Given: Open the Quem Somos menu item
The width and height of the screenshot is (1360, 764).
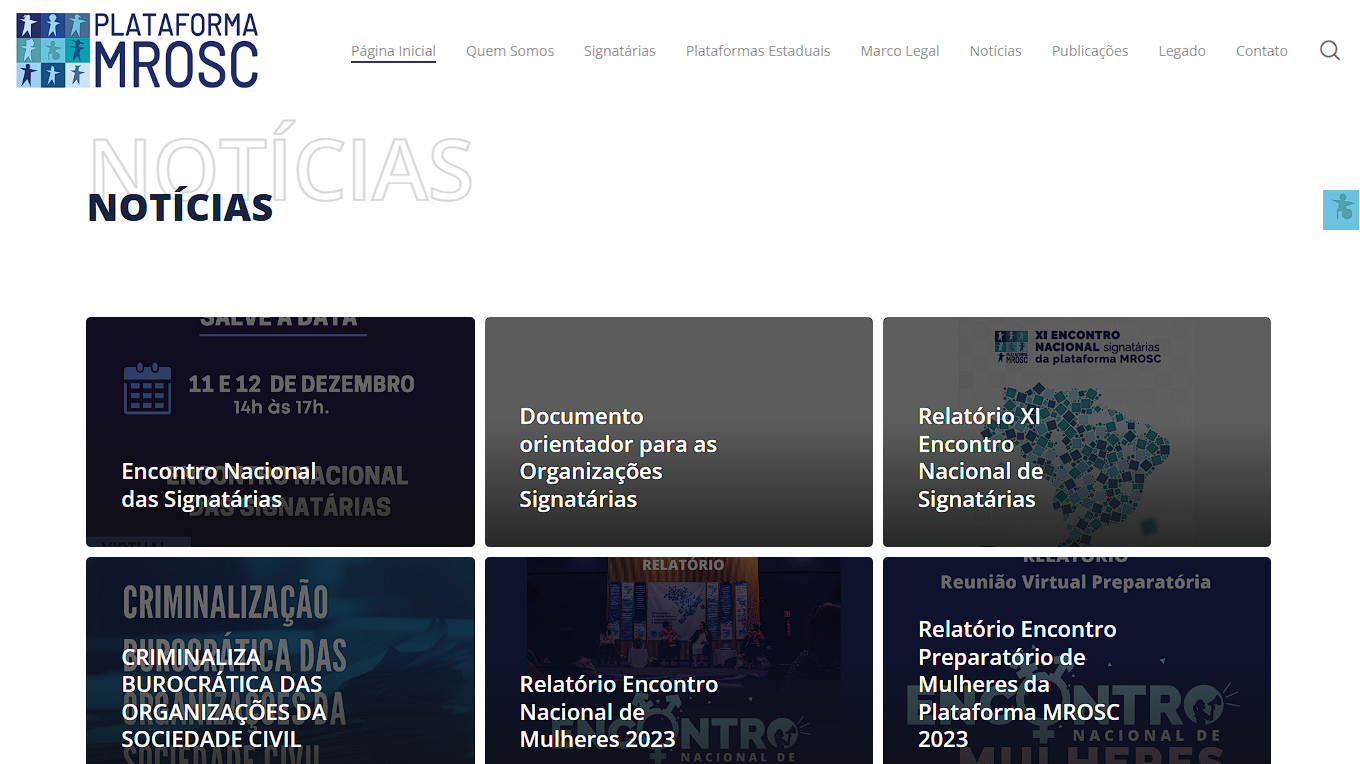Looking at the screenshot, I should click(x=510, y=51).
